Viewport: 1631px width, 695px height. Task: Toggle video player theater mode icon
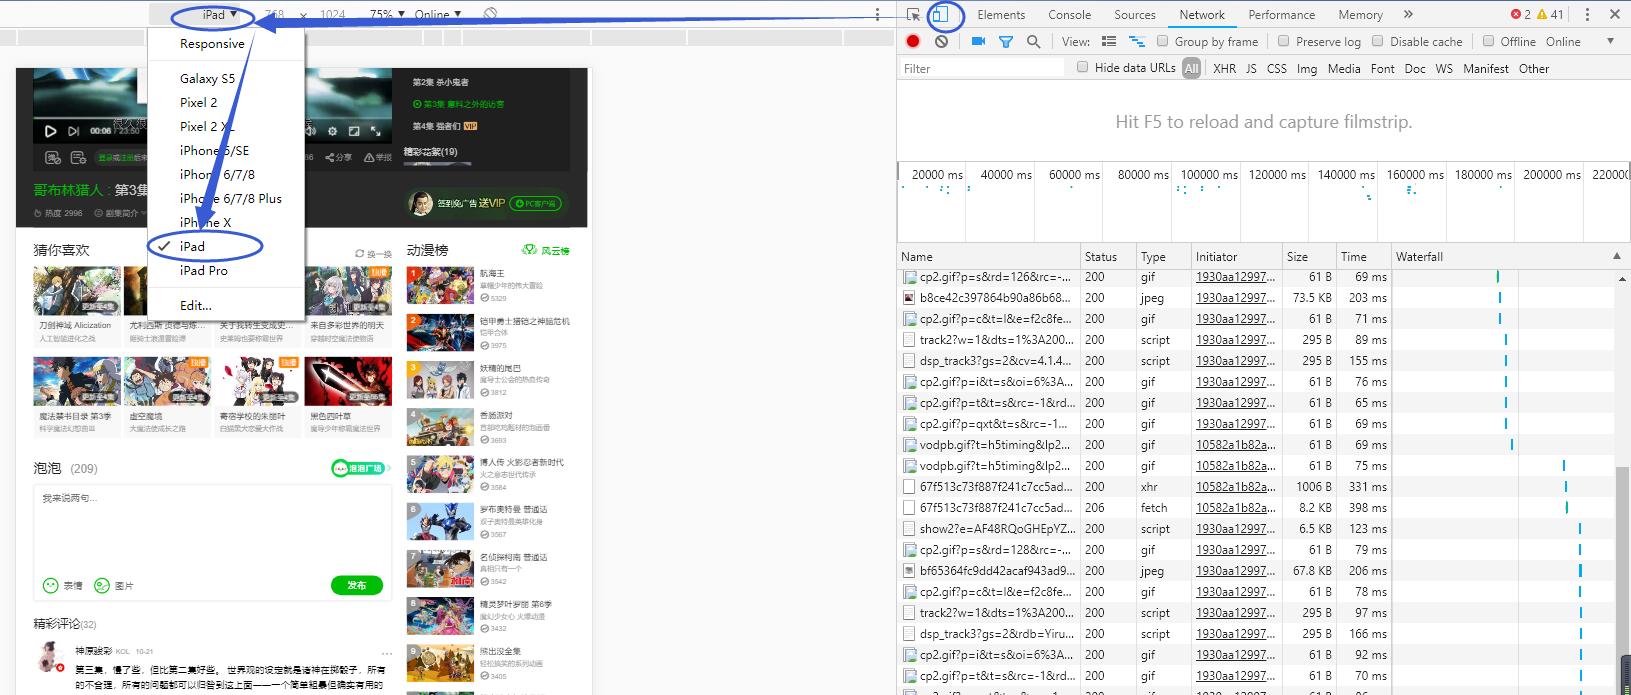tap(354, 131)
